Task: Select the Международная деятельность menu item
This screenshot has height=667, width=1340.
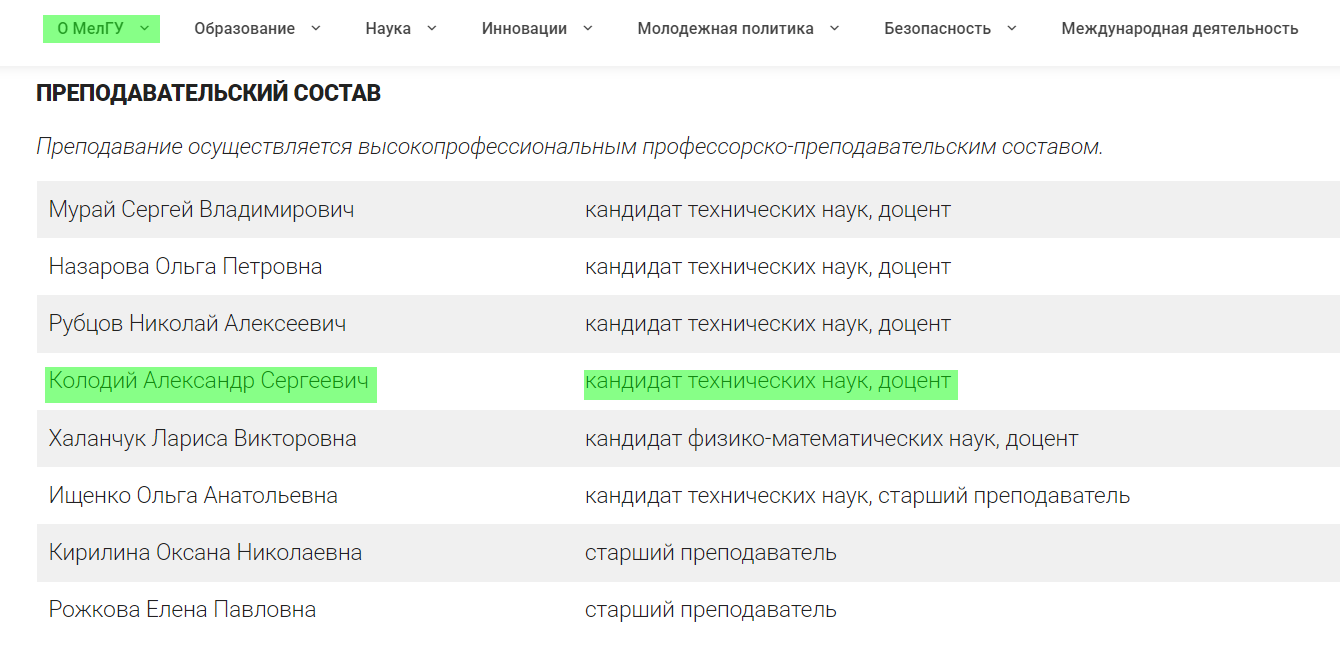Action: [1179, 28]
